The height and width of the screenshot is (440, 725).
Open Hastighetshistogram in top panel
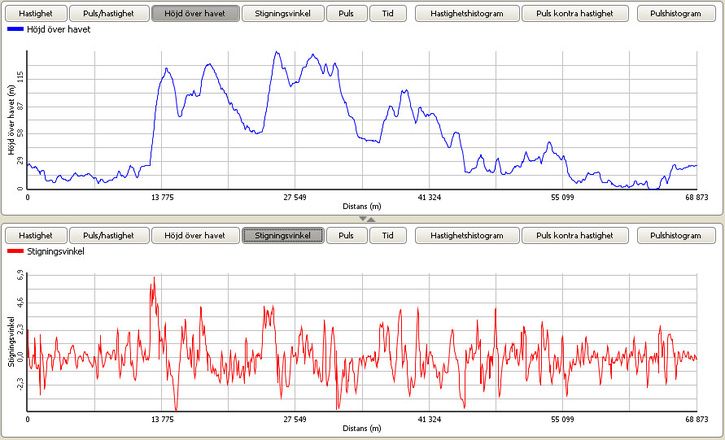pos(467,14)
